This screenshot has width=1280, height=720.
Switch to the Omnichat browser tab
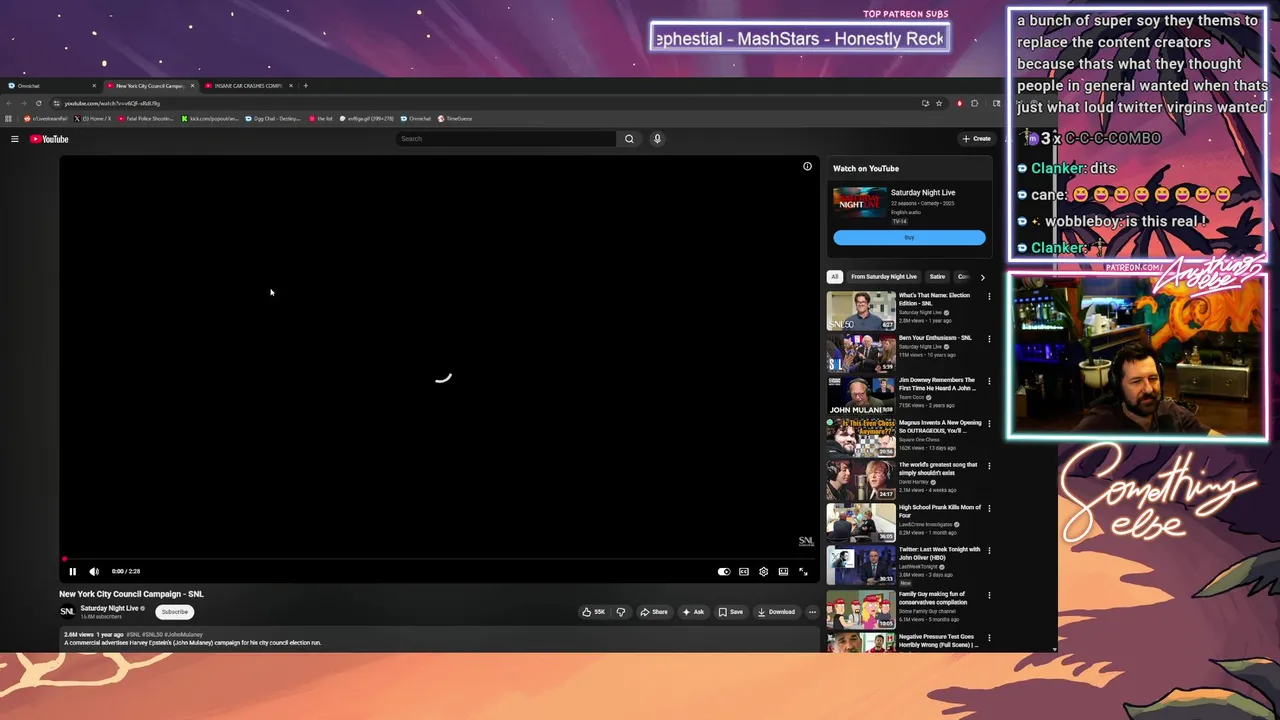(50, 86)
